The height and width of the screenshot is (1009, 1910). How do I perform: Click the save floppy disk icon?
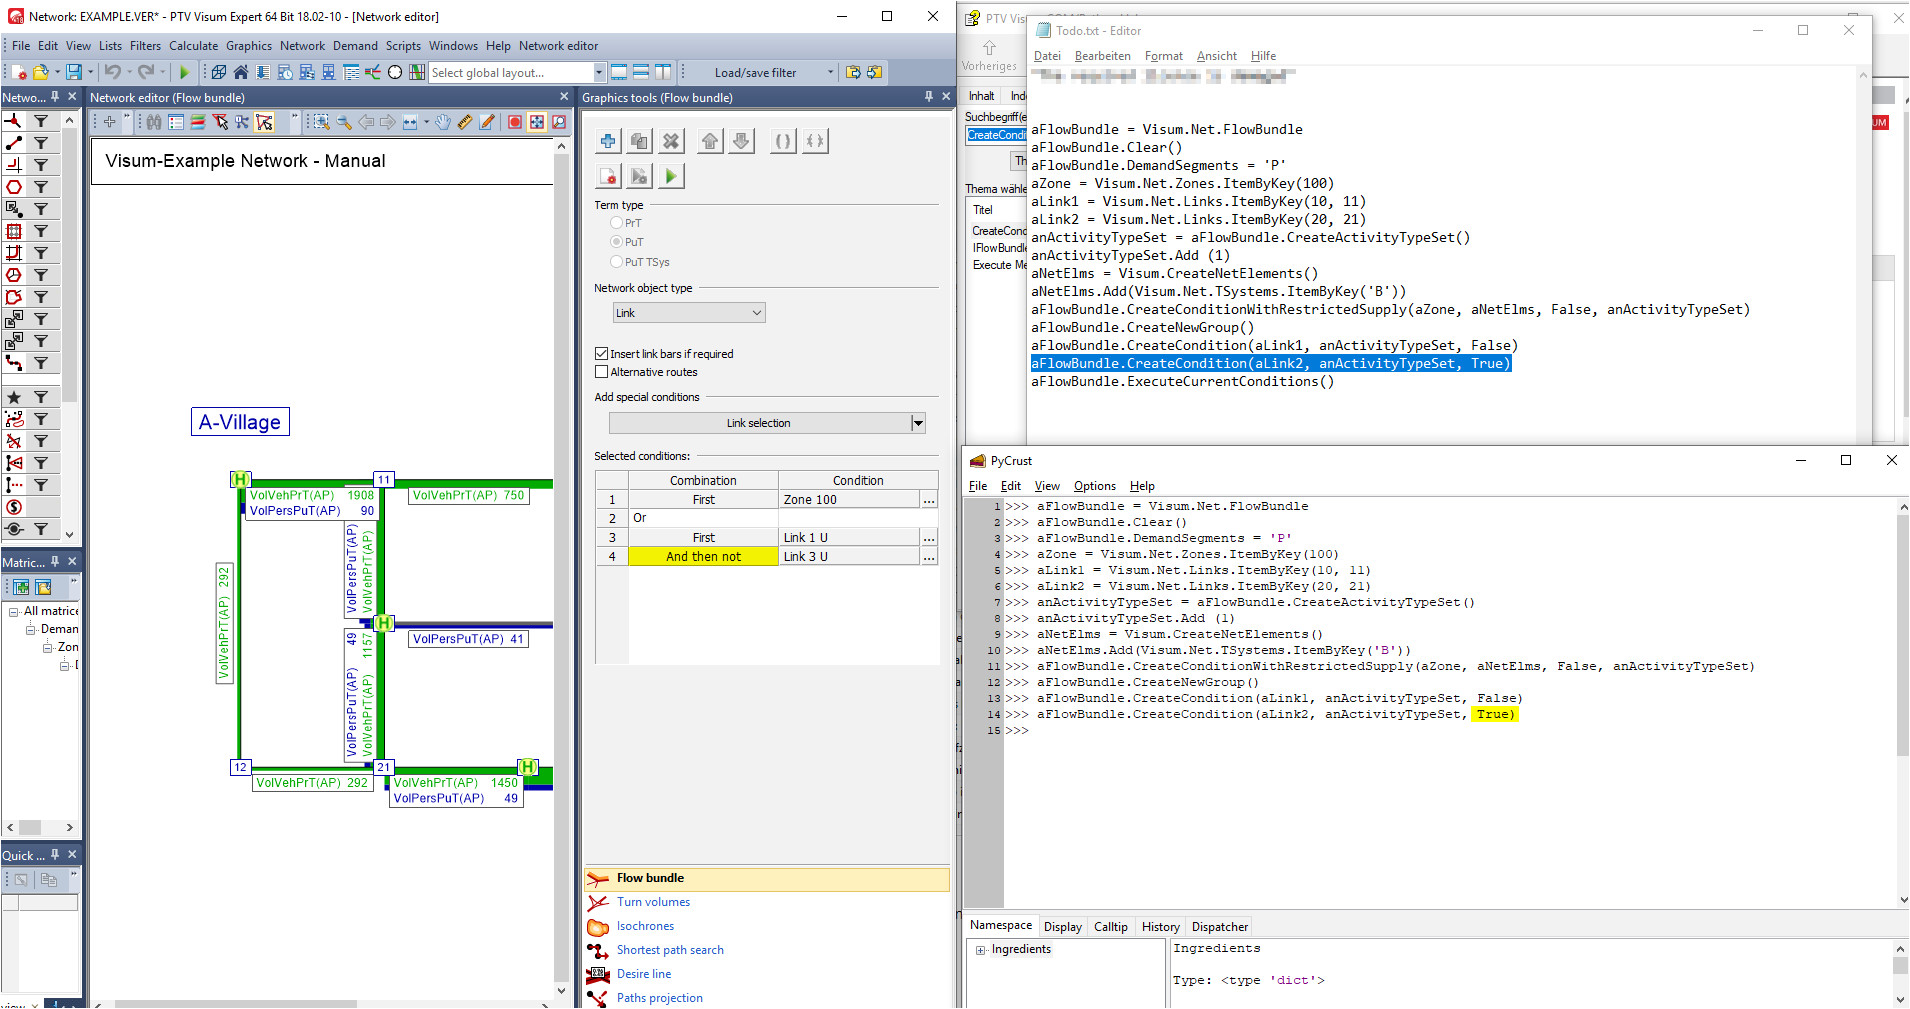pyautogui.click(x=73, y=72)
